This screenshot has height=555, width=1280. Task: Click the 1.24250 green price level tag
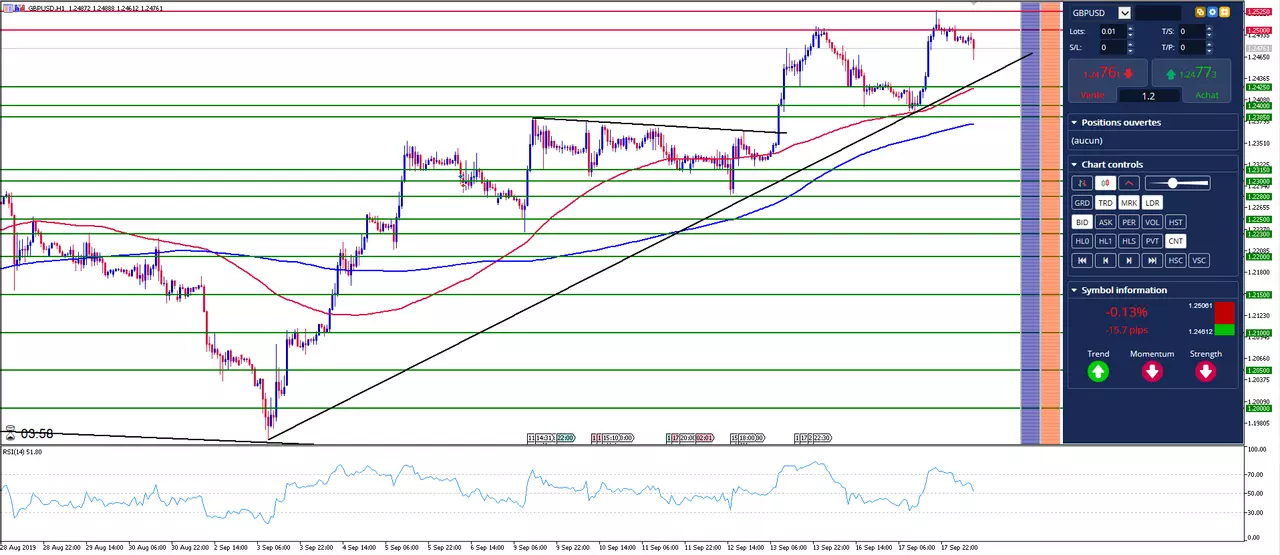click(1258, 87)
